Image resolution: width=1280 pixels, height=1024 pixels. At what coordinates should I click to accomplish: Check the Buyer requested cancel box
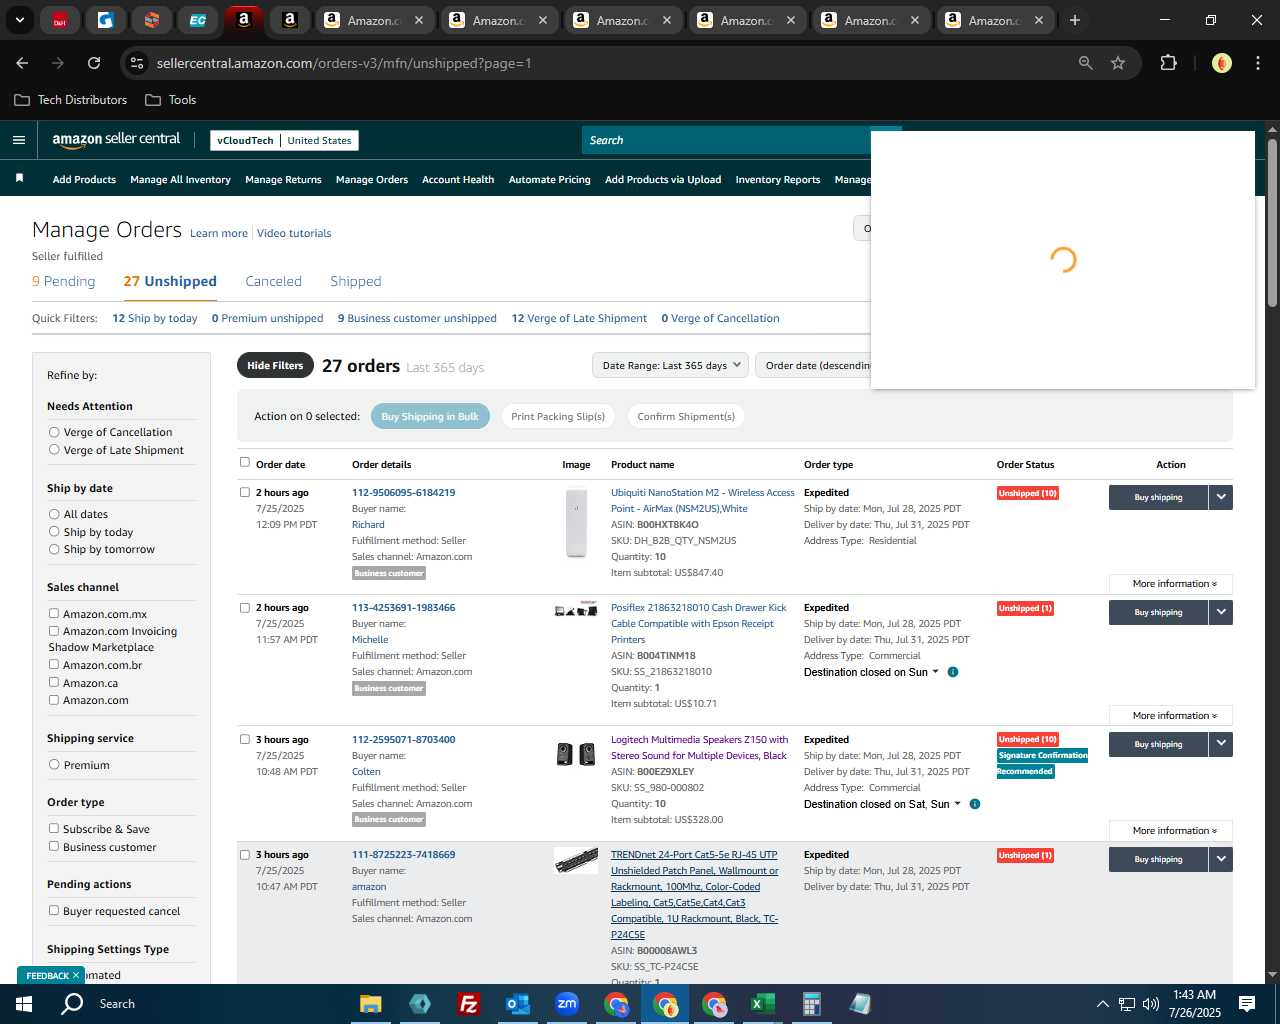tap(54, 911)
